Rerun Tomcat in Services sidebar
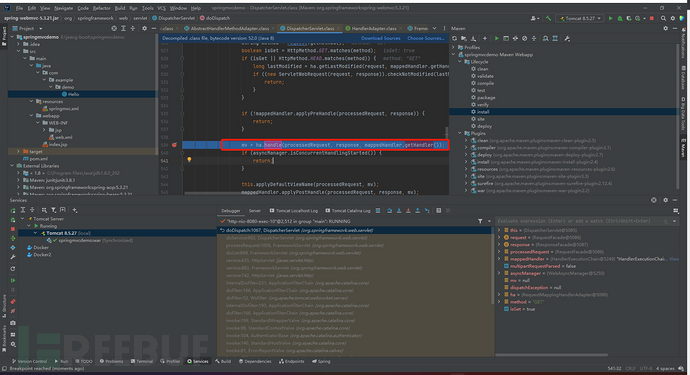690x375 pixels. [13, 211]
